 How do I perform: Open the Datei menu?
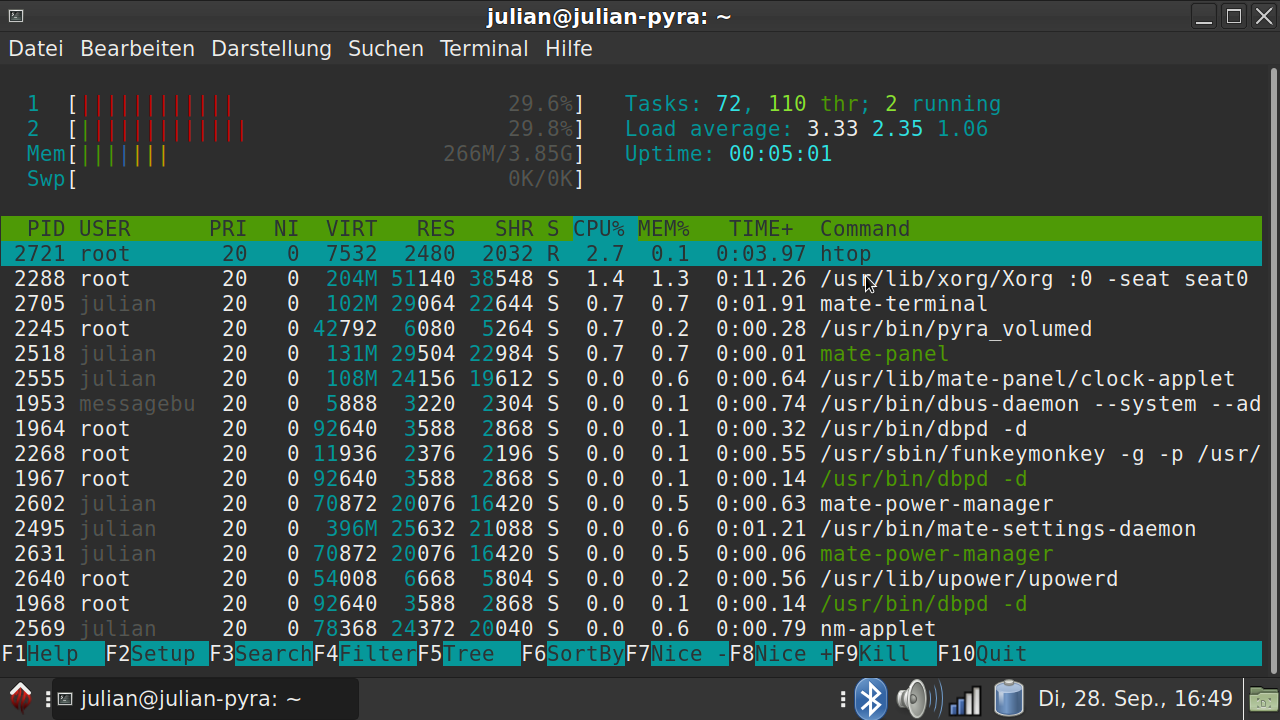36,49
